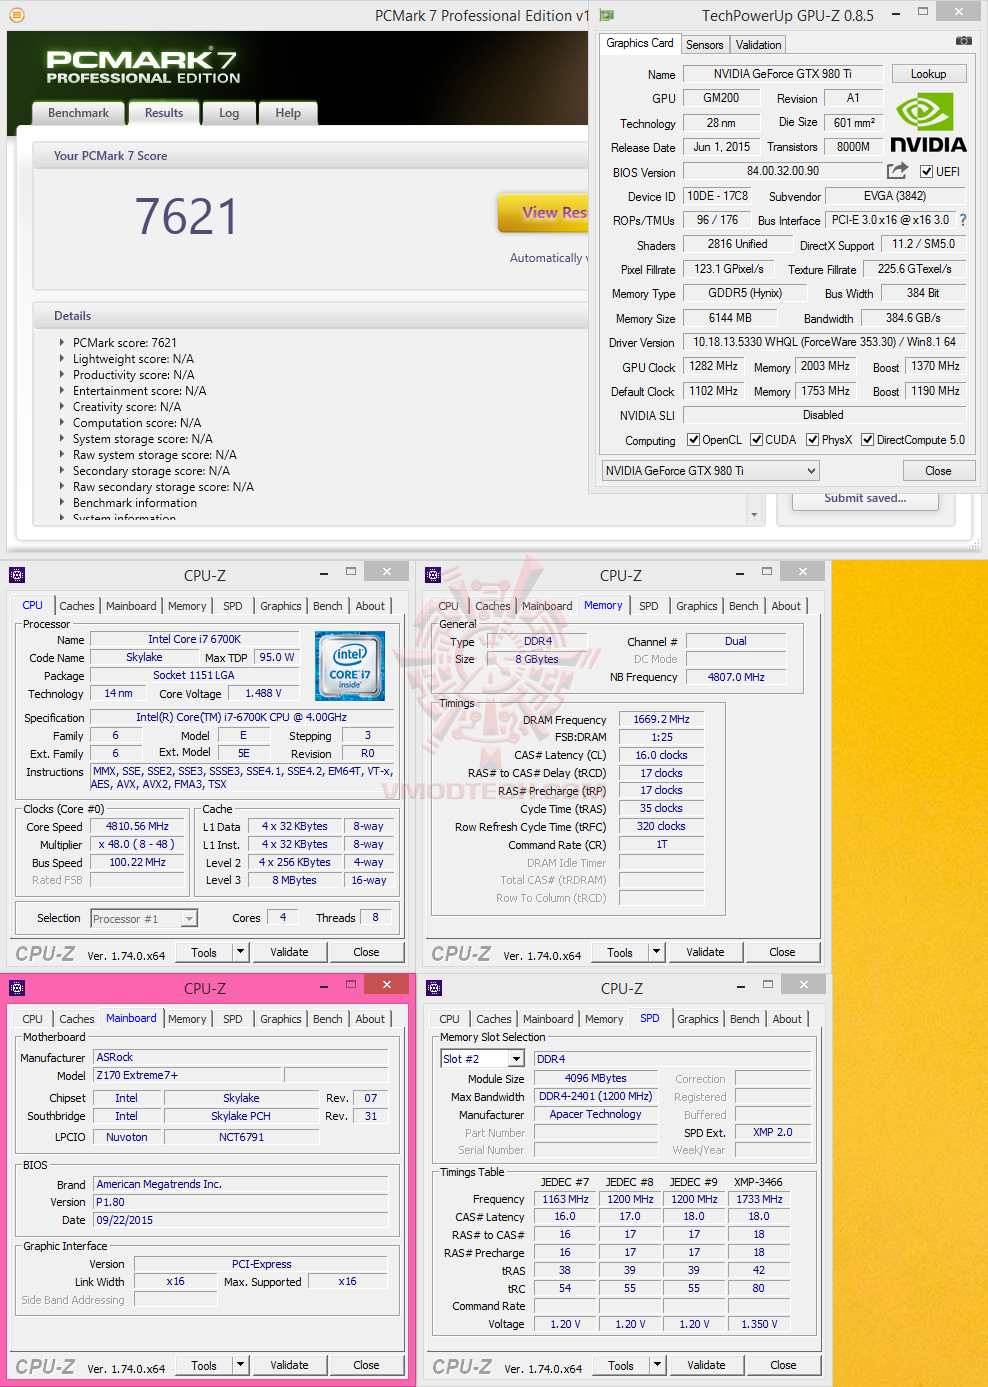Click the Close button in GPU-Z

tap(938, 471)
